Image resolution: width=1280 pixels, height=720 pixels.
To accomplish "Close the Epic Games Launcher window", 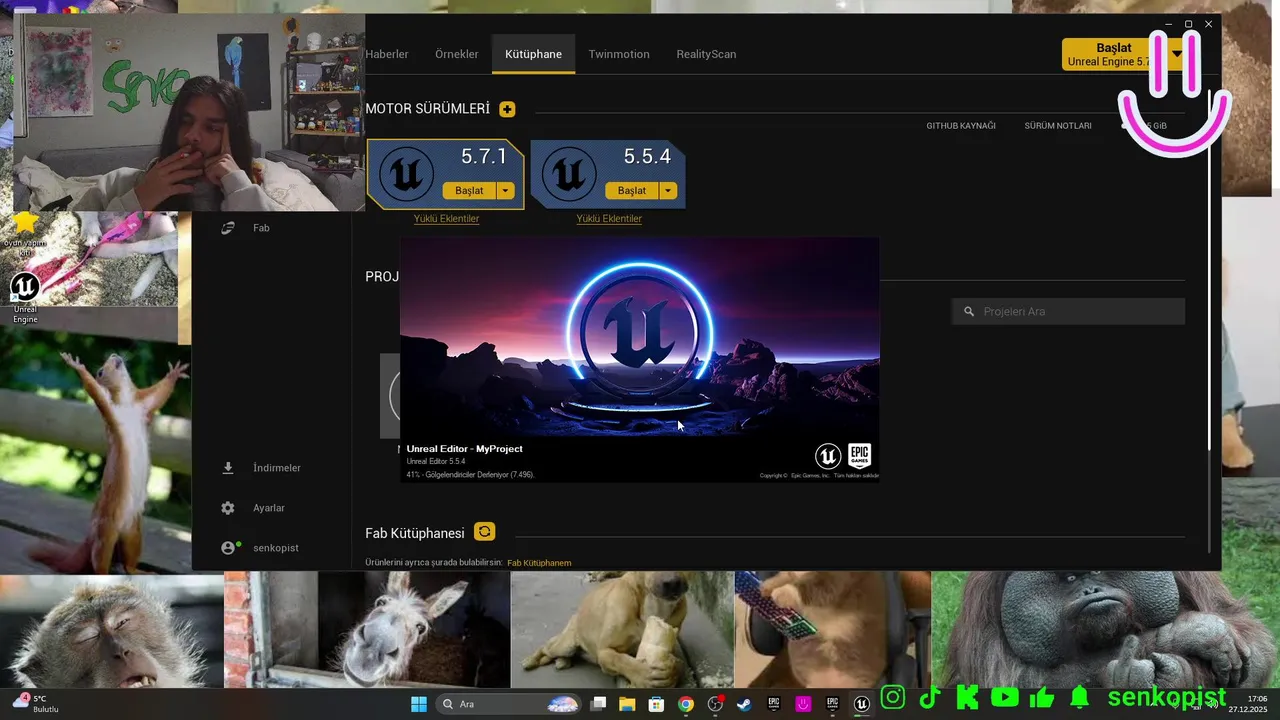I will click(1208, 24).
